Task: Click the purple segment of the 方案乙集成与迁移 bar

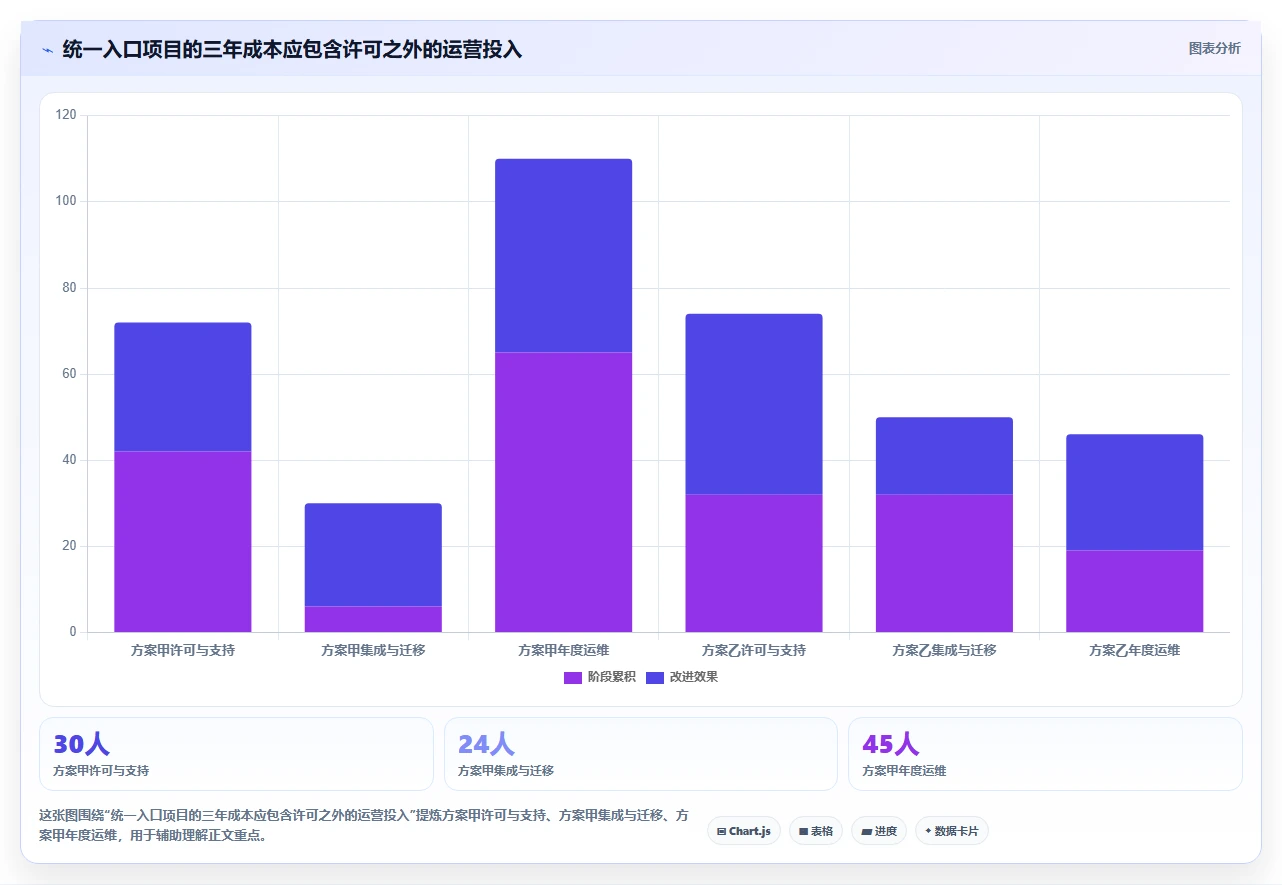Action: tap(944, 563)
